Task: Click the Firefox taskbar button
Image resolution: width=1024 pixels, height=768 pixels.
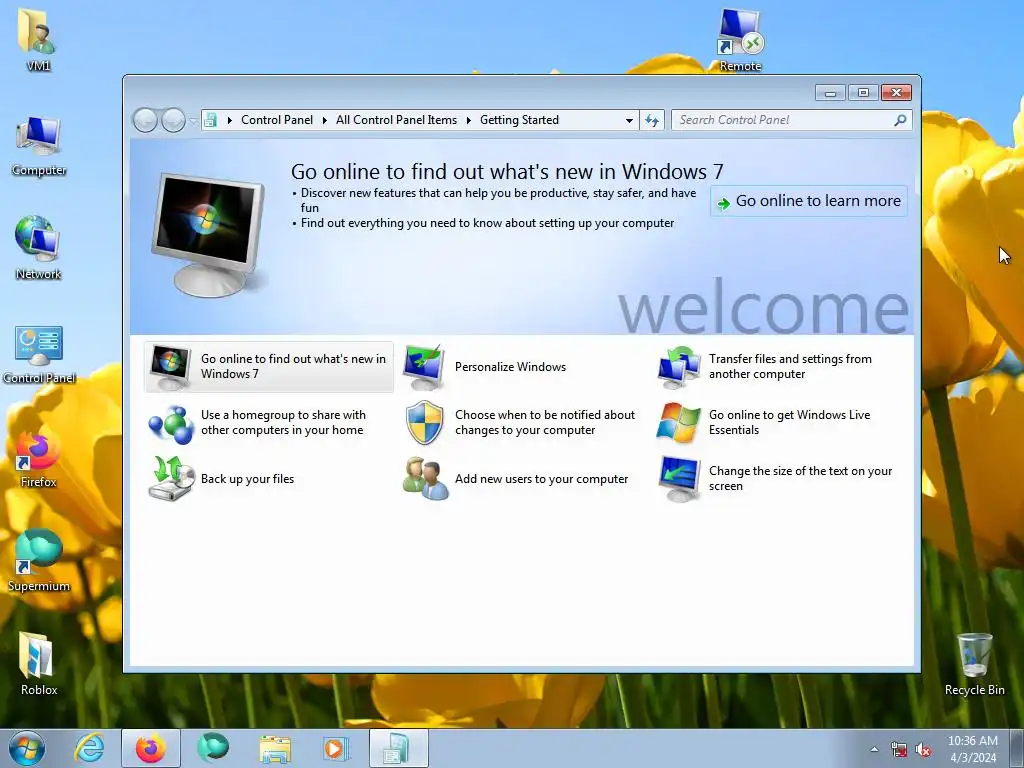Action: click(x=151, y=748)
